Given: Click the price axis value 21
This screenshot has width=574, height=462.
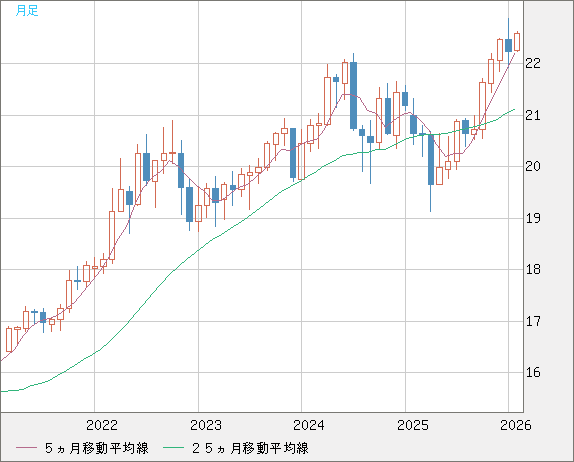Looking at the screenshot, I should [x=533, y=115].
